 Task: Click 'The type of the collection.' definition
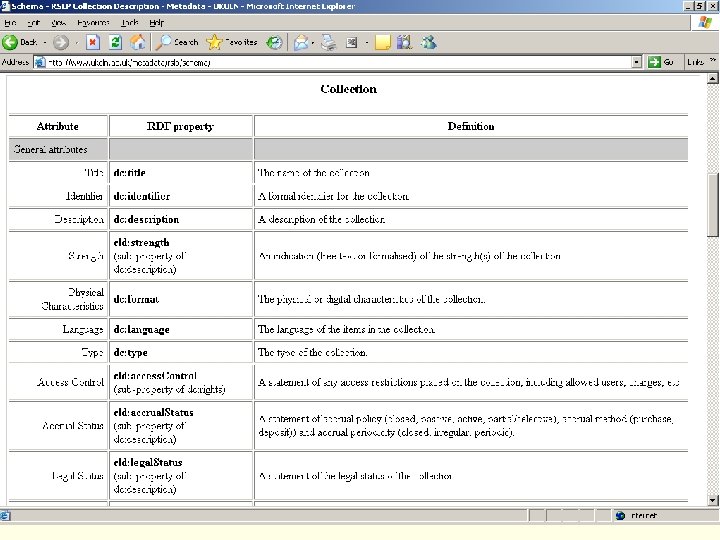tap(312, 353)
